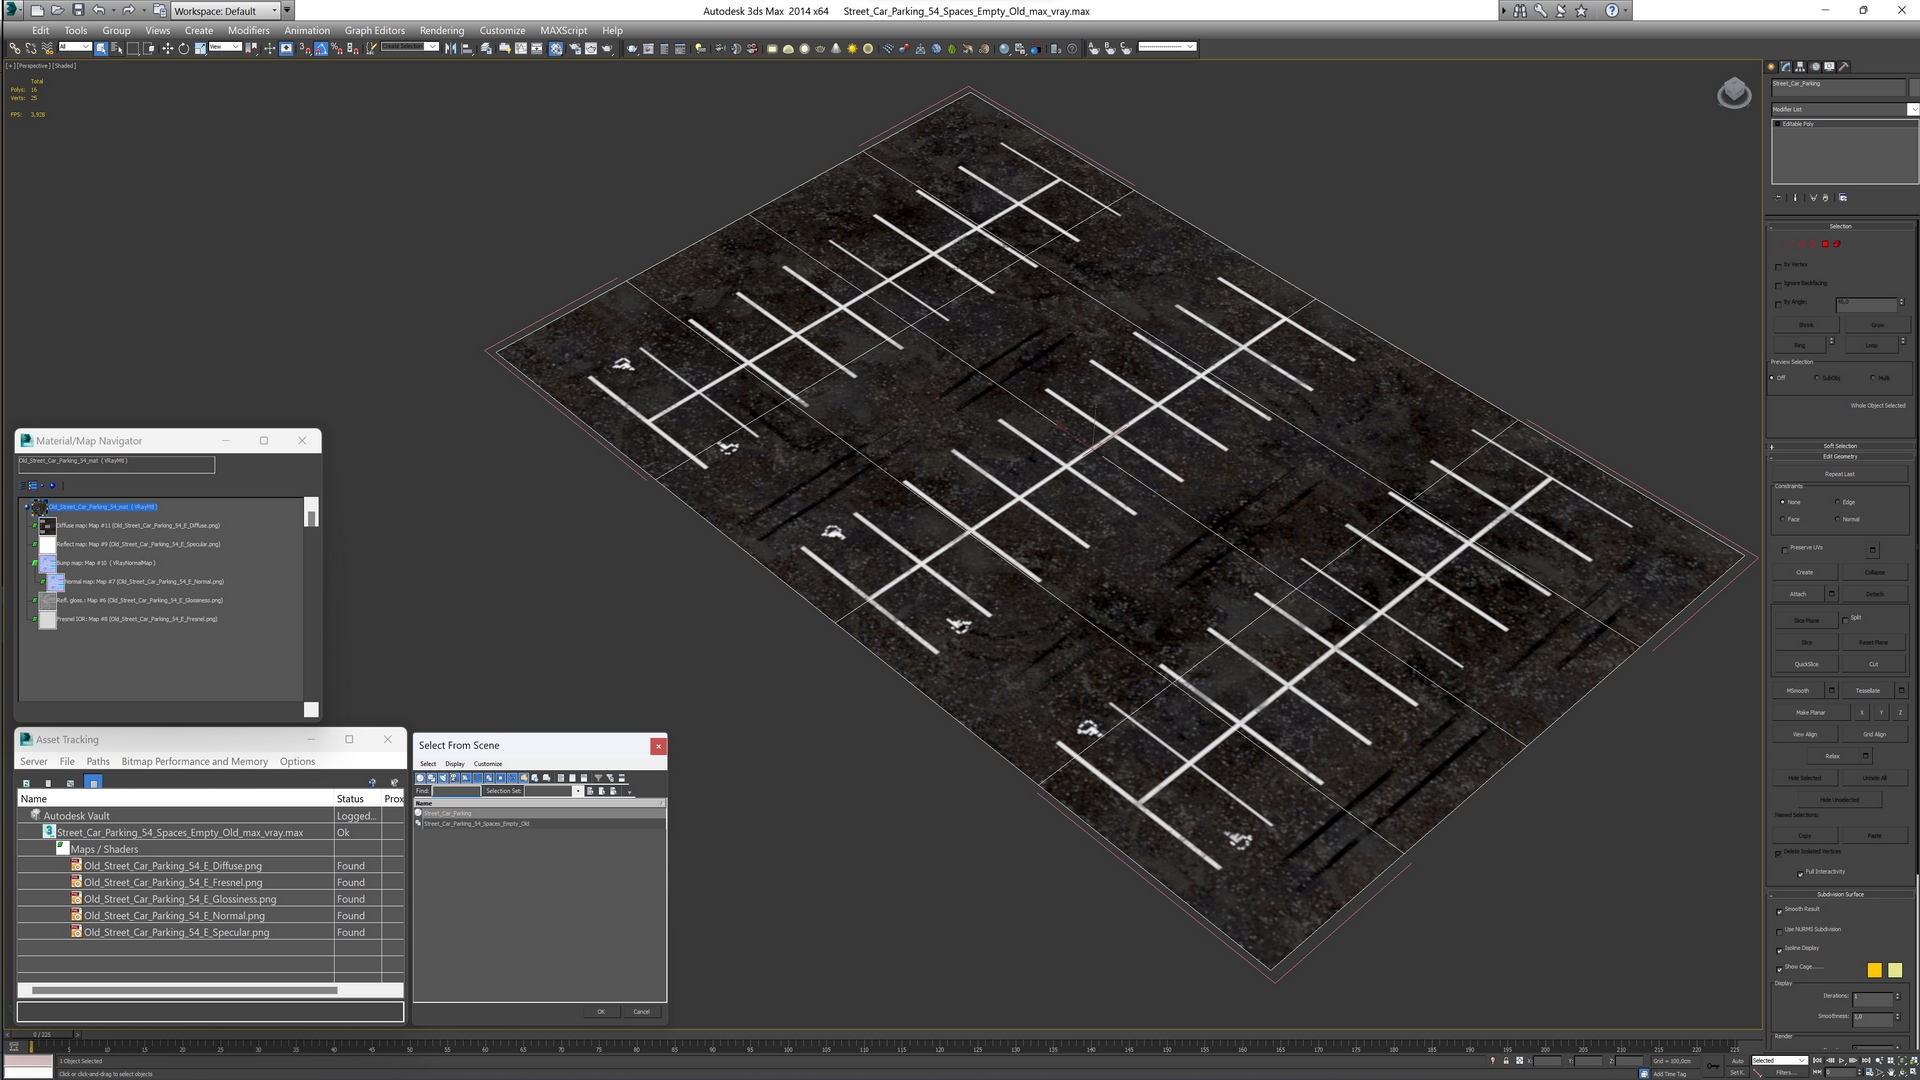Open the Modifier List dropdown

1913,109
